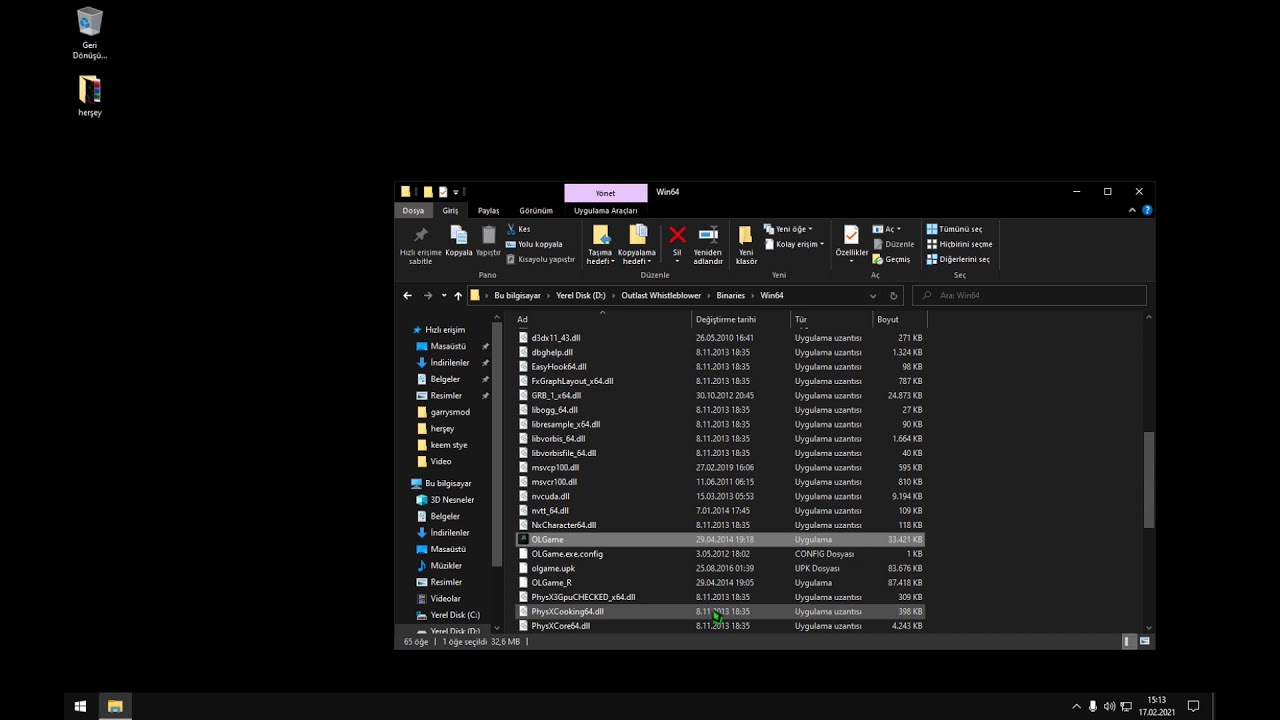Collapse the ribbon with the chevron
This screenshot has width=1280, height=720.
pyautogui.click(x=1132, y=211)
